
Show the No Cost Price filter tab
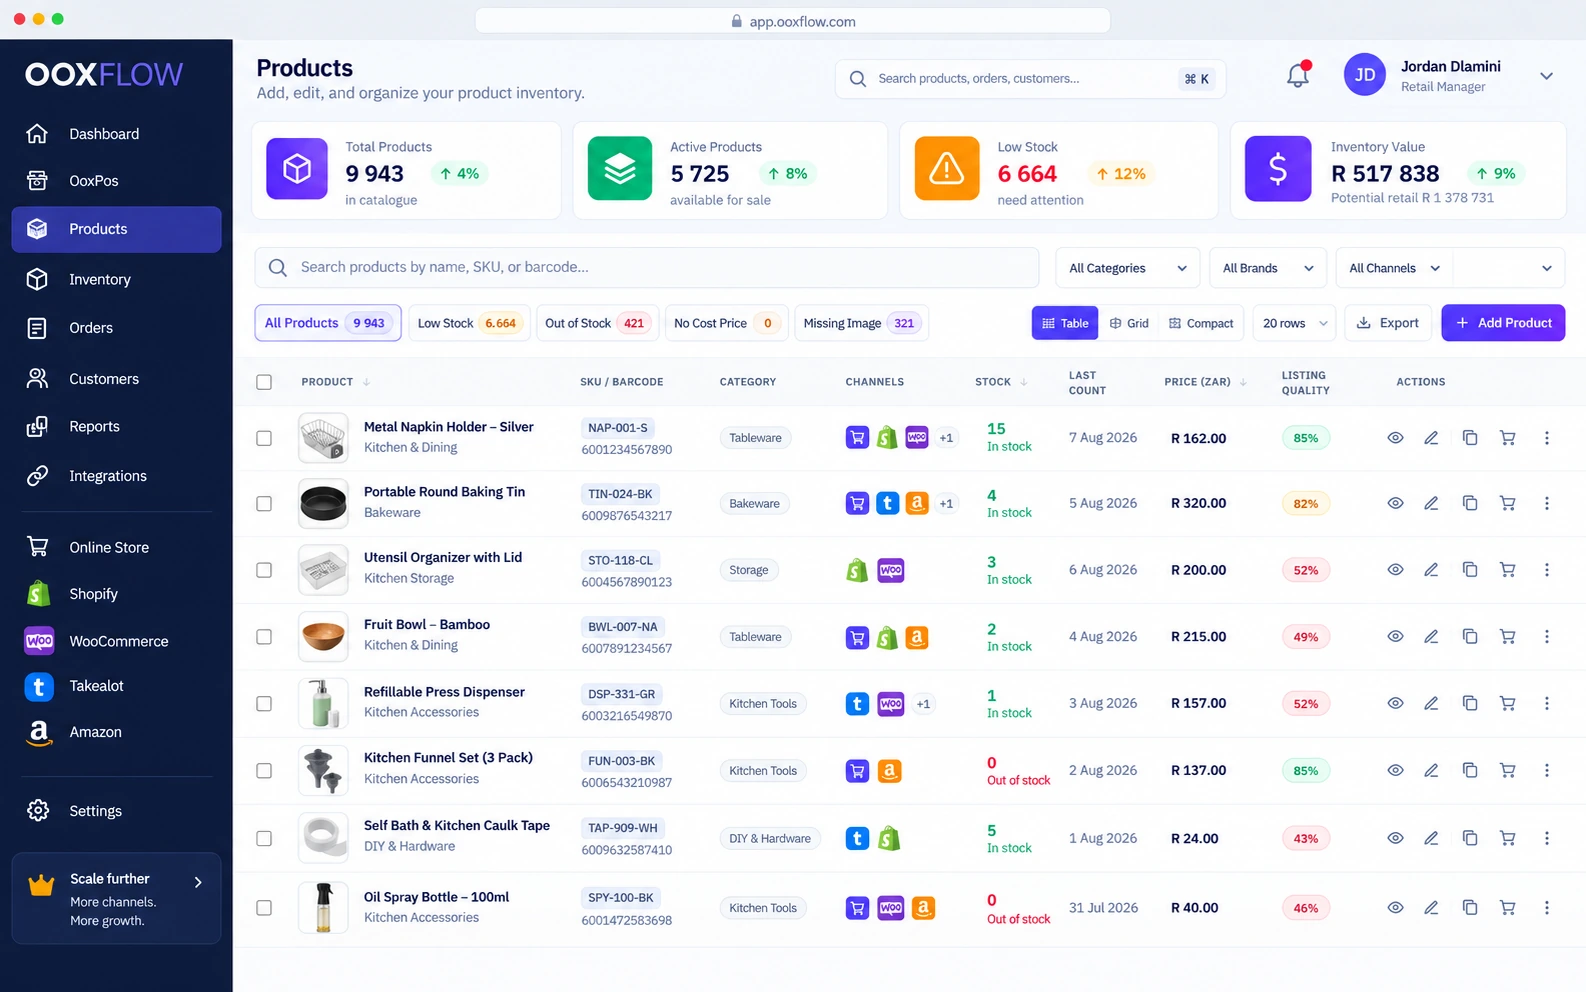click(726, 323)
